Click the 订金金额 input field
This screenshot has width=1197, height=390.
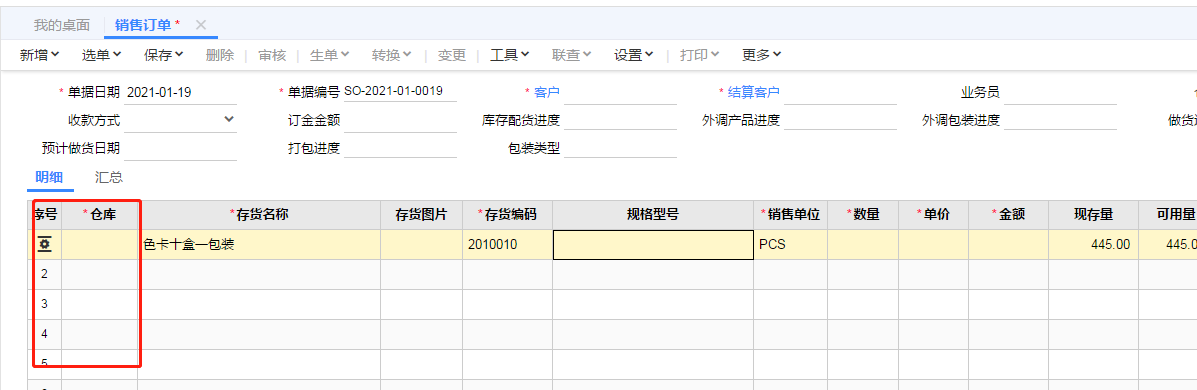pos(400,120)
